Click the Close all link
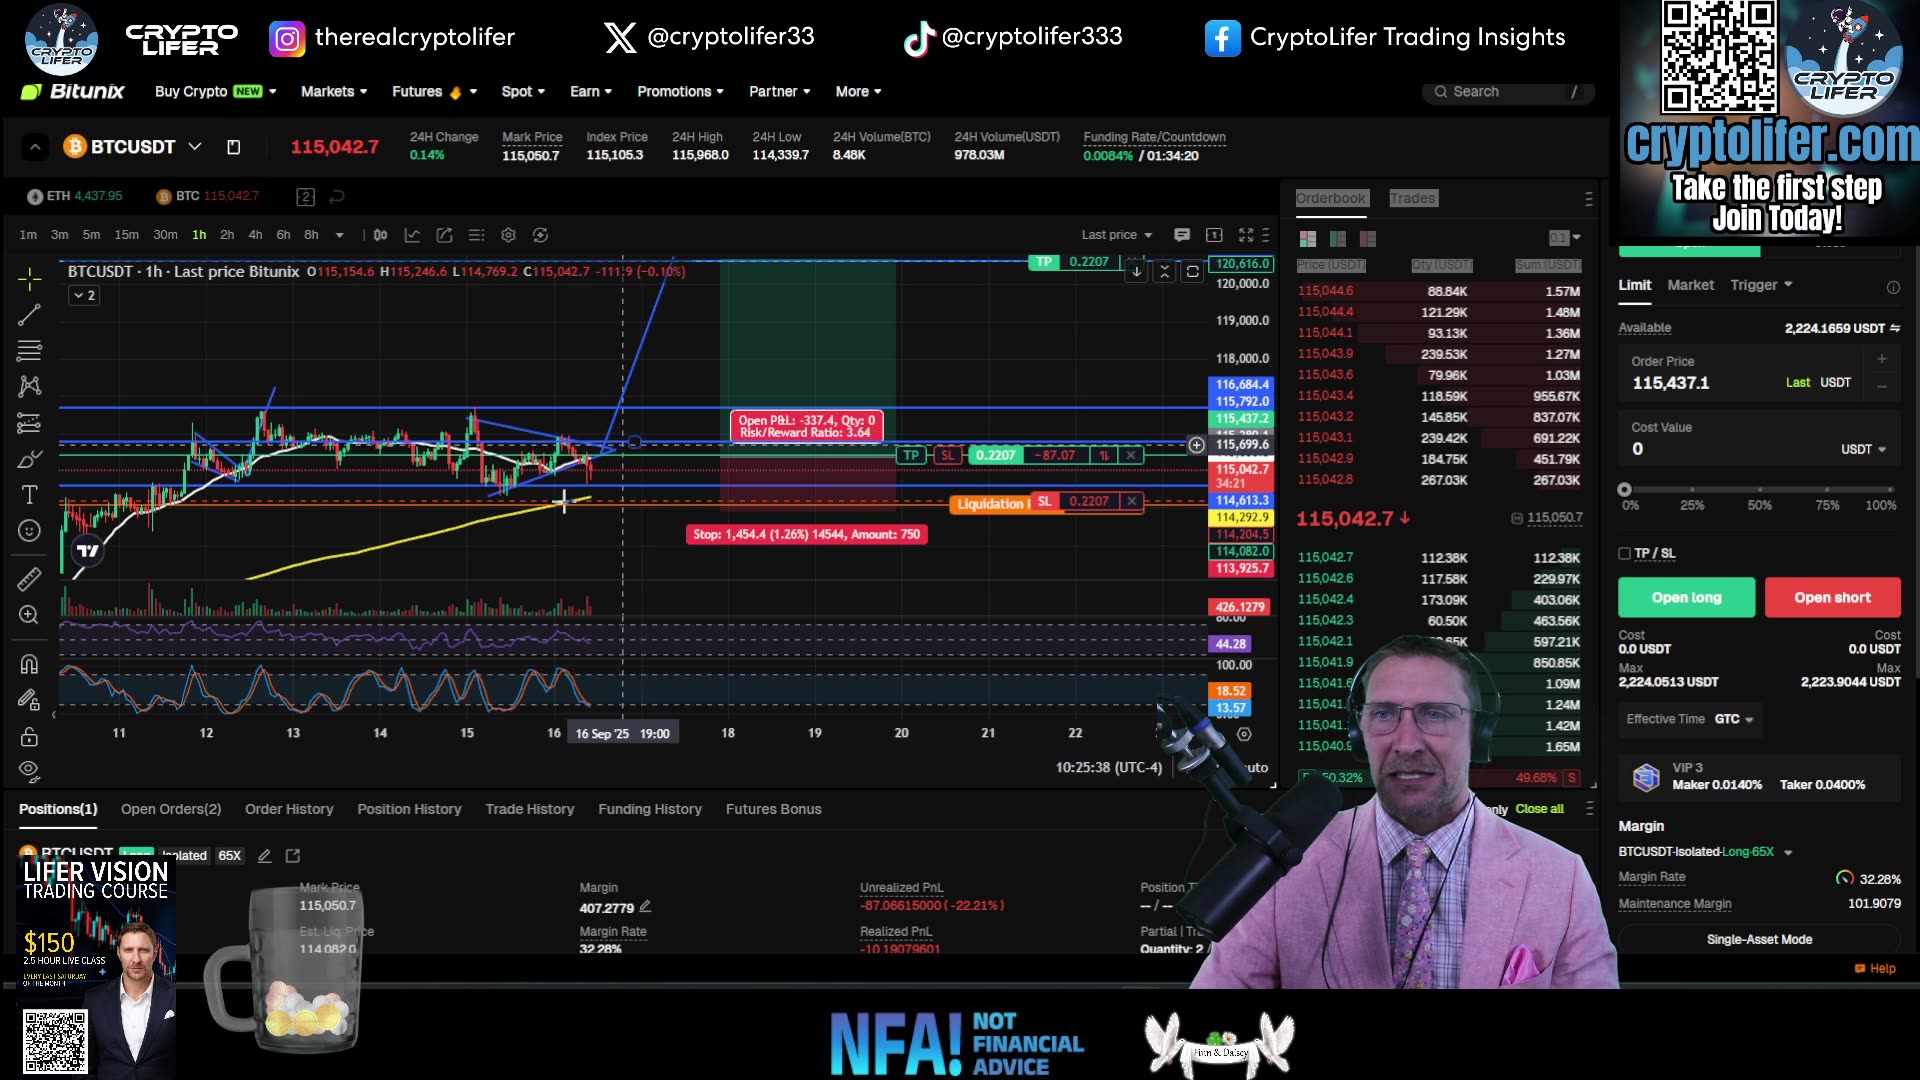The image size is (1920, 1080). (x=1539, y=808)
